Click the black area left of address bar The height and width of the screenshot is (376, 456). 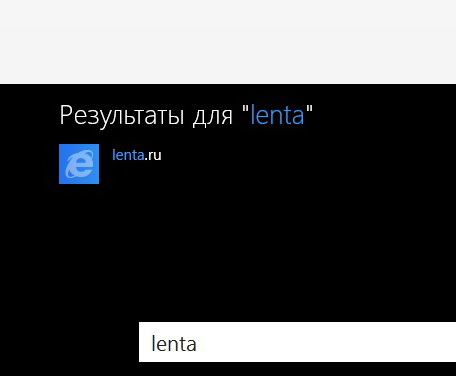(x=69, y=342)
